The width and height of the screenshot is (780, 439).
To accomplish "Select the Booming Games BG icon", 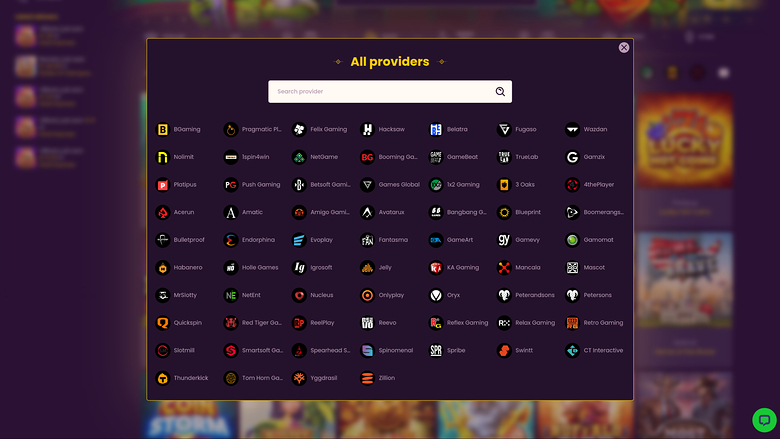I will tap(367, 157).
